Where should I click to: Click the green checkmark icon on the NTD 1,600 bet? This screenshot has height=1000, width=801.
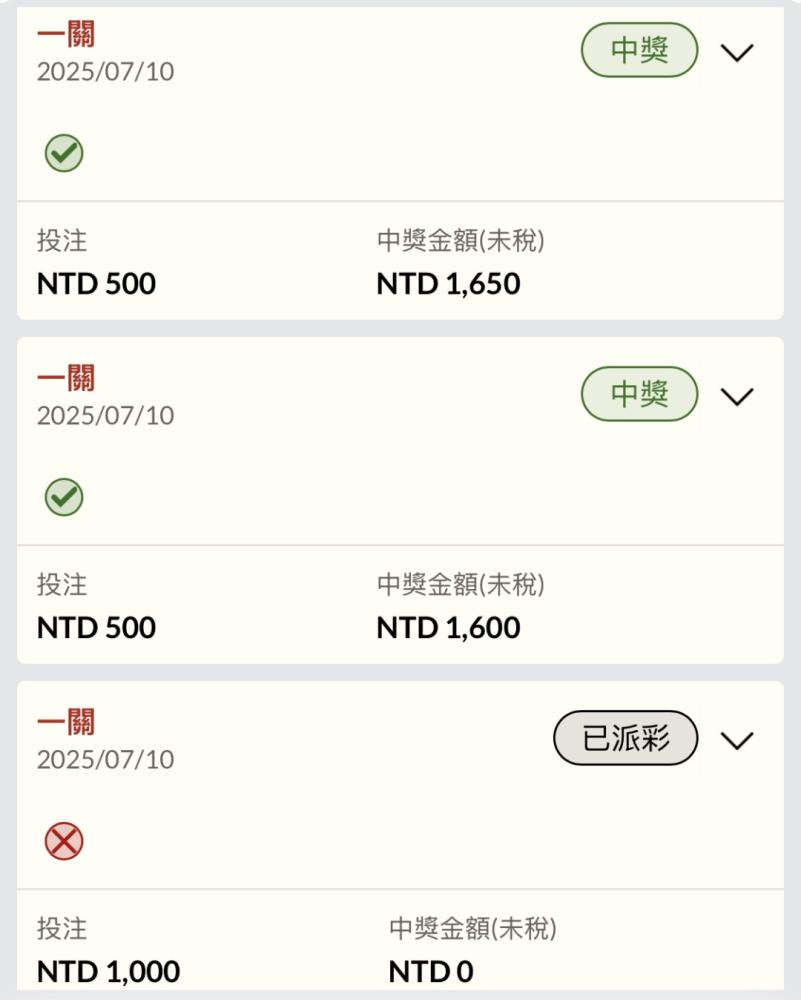click(64, 497)
